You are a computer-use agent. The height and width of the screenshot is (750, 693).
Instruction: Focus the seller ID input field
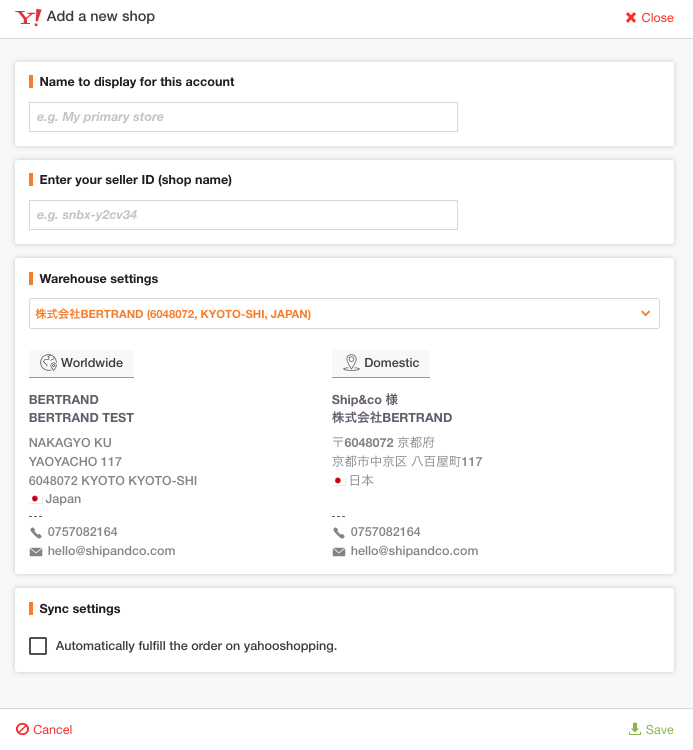pyautogui.click(x=243, y=215)
